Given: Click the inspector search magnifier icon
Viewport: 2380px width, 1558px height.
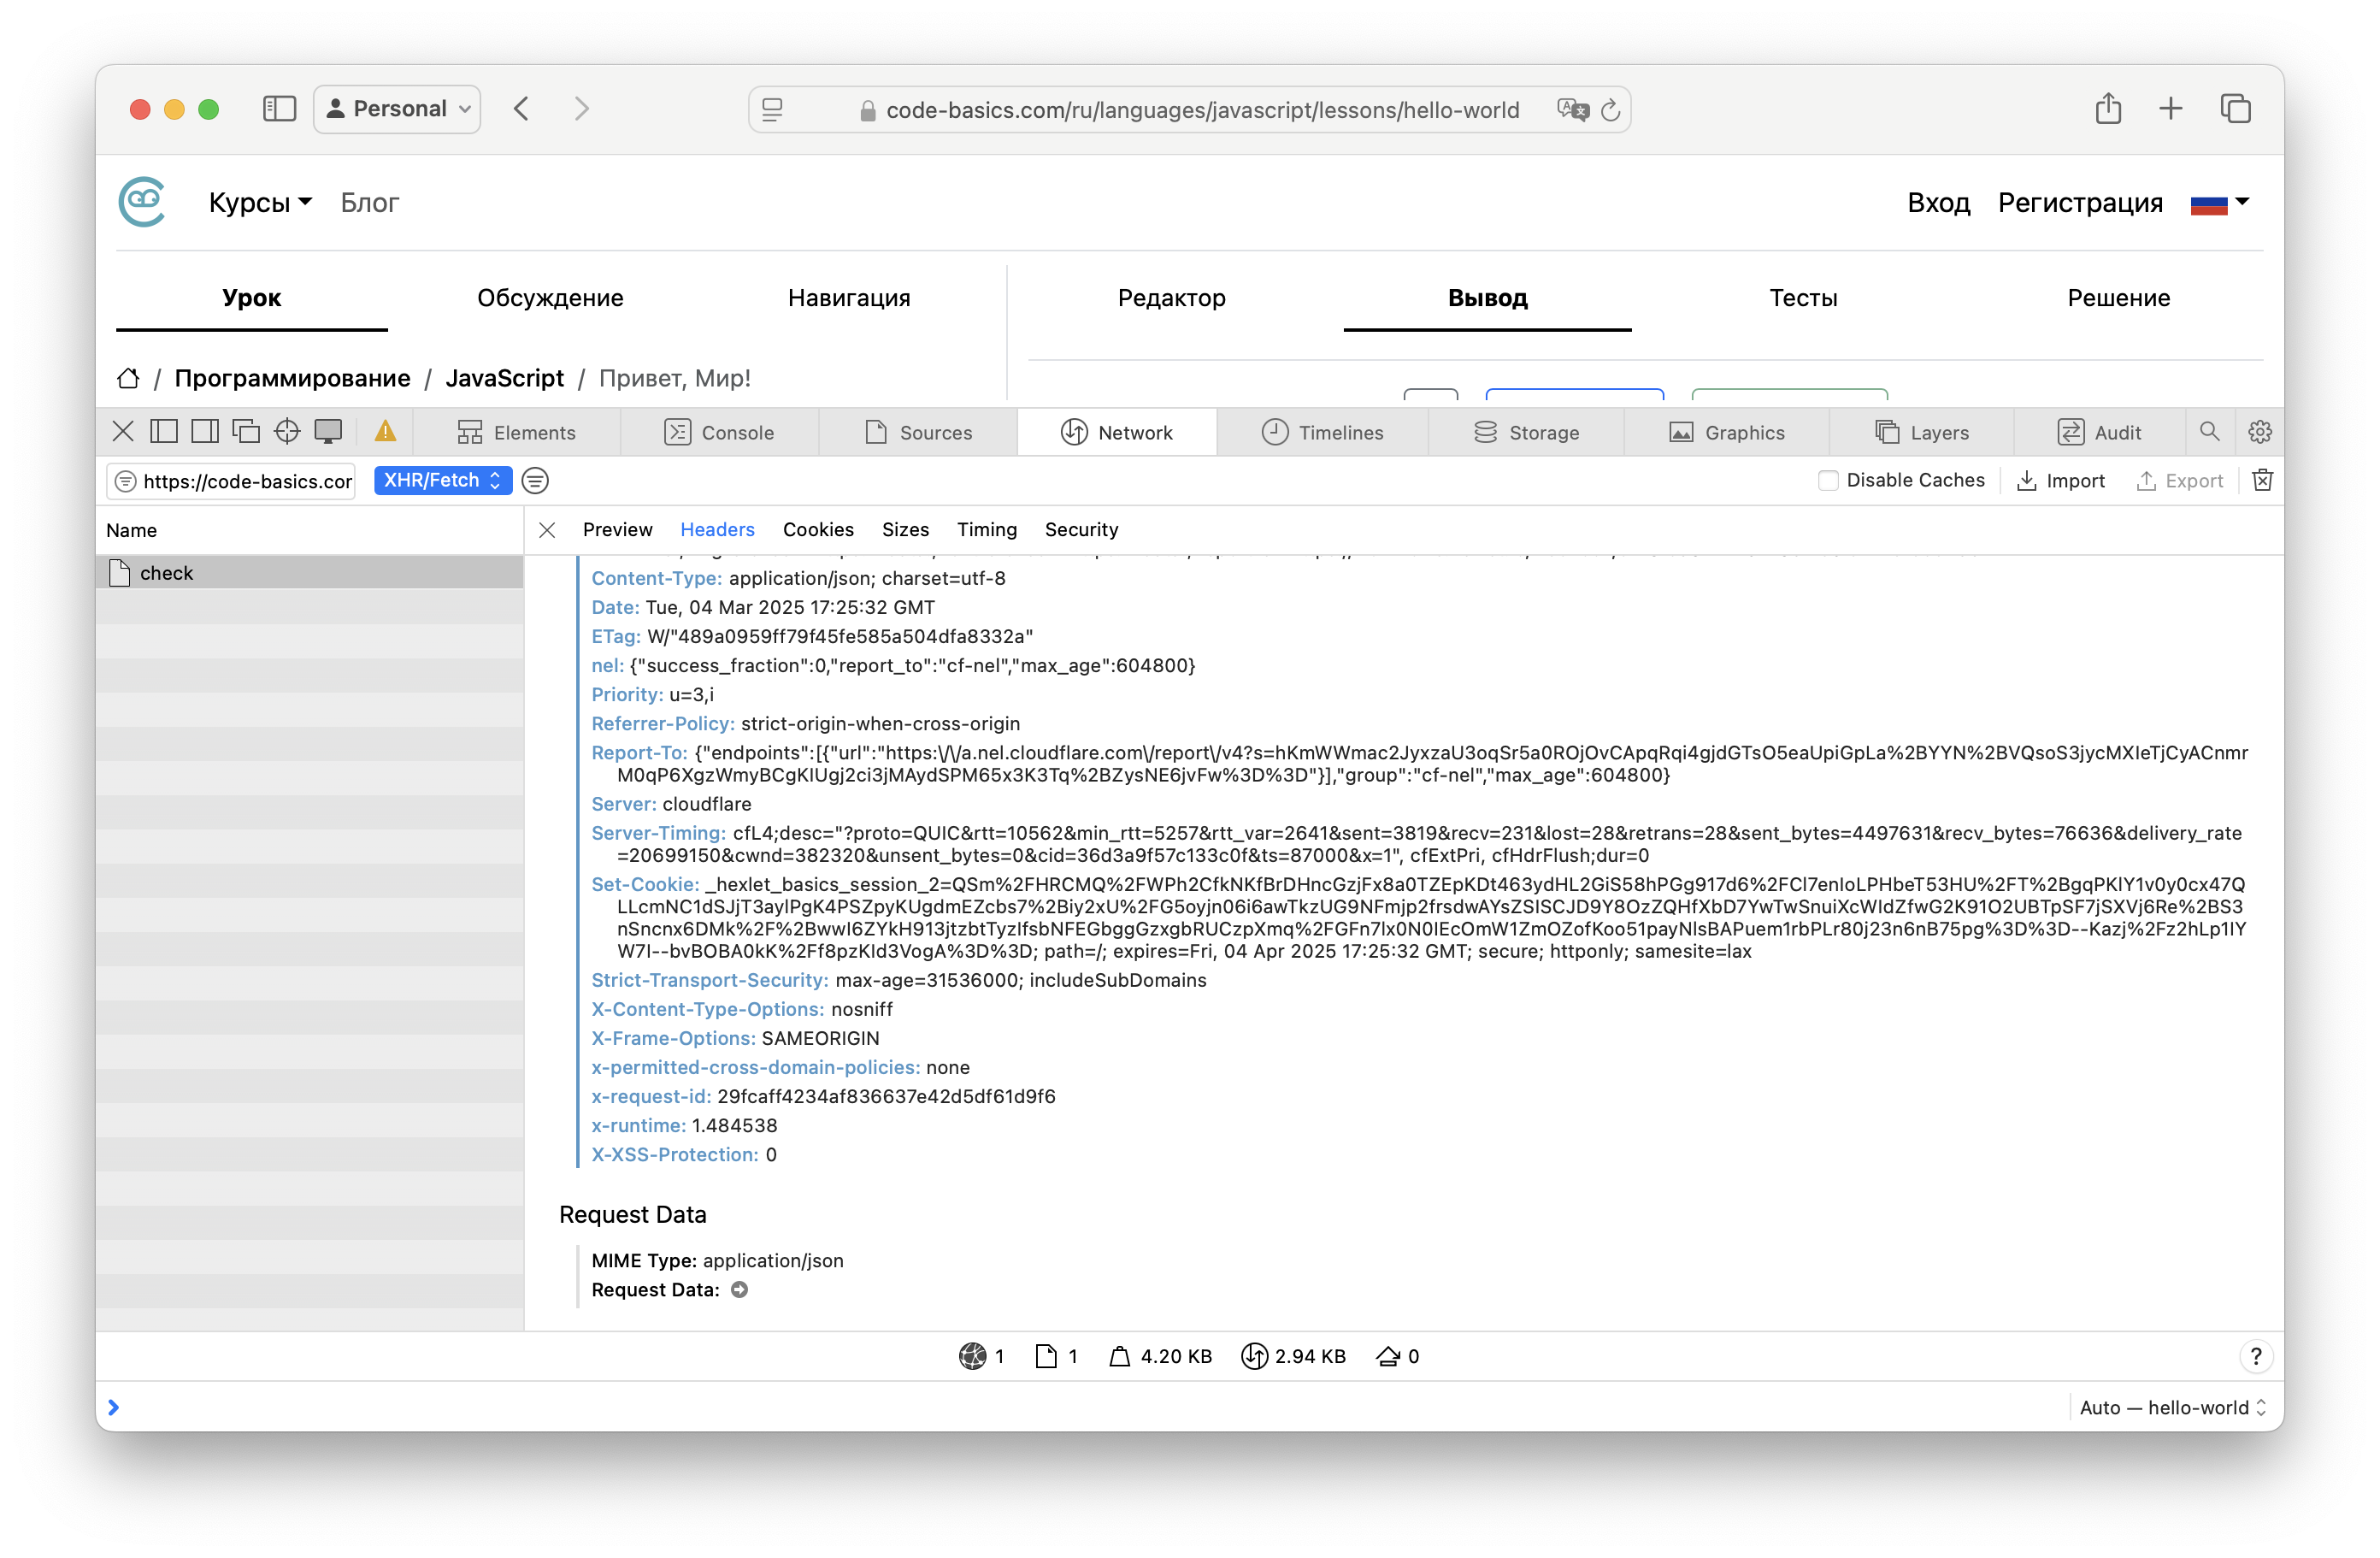Looking at the screenshot, I should 2209,432.
